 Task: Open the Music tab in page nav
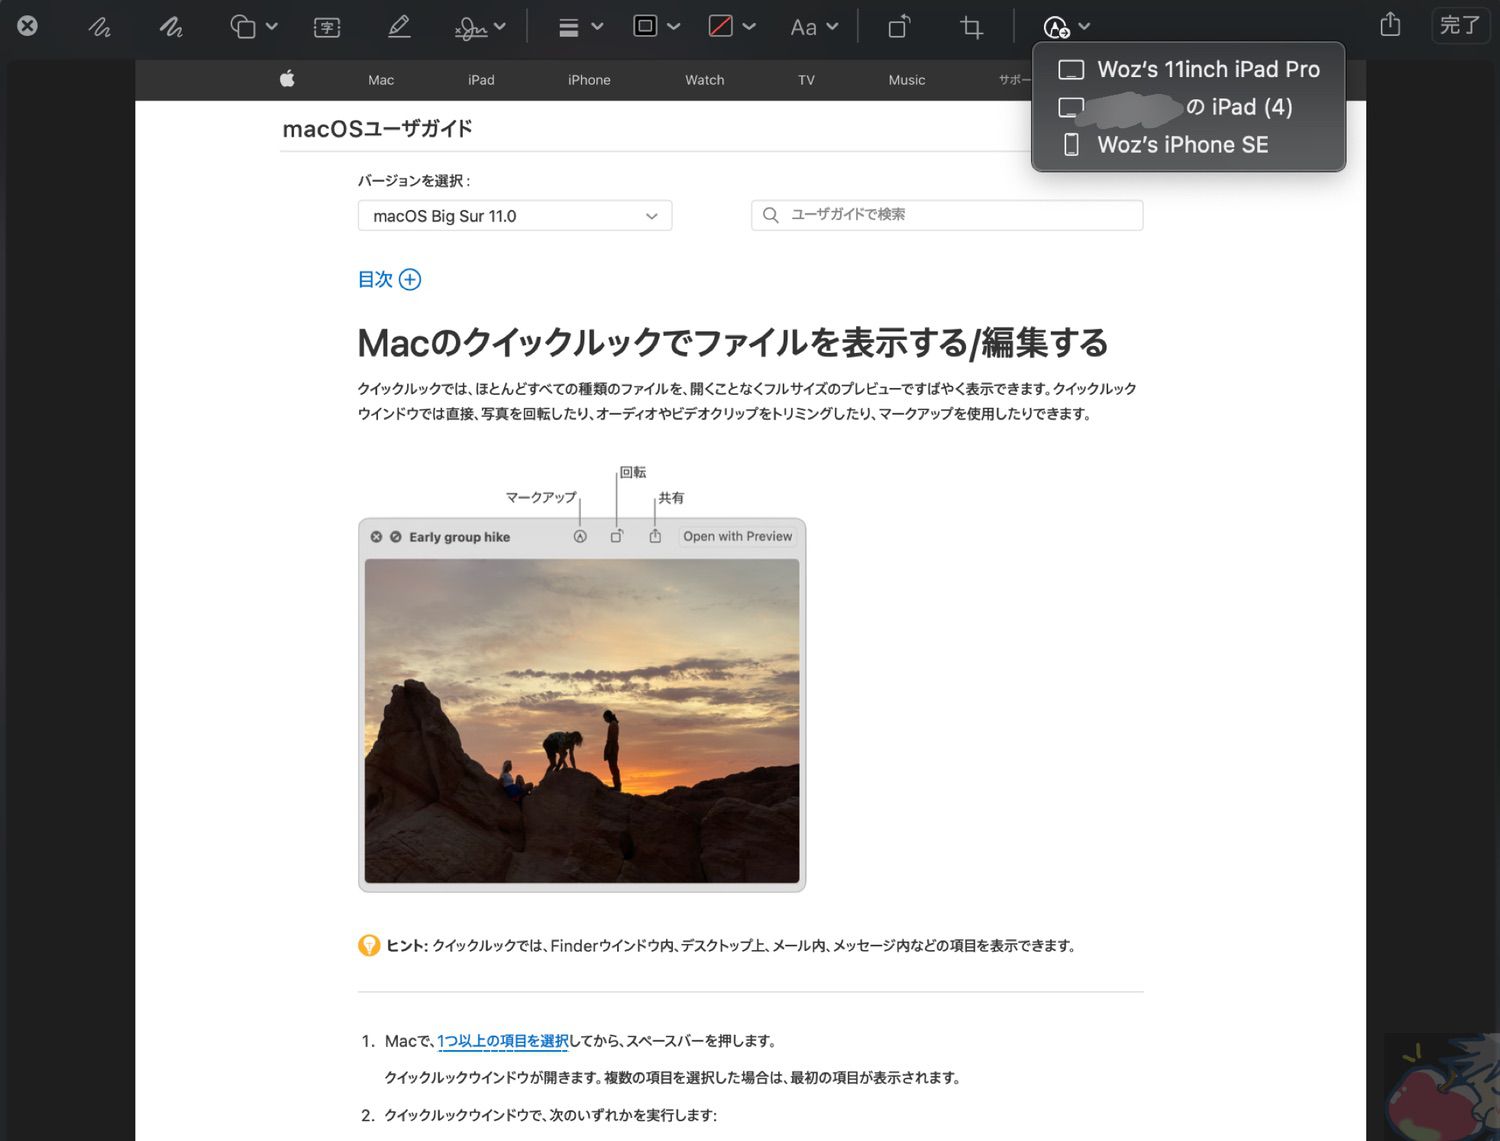point(907,80)
